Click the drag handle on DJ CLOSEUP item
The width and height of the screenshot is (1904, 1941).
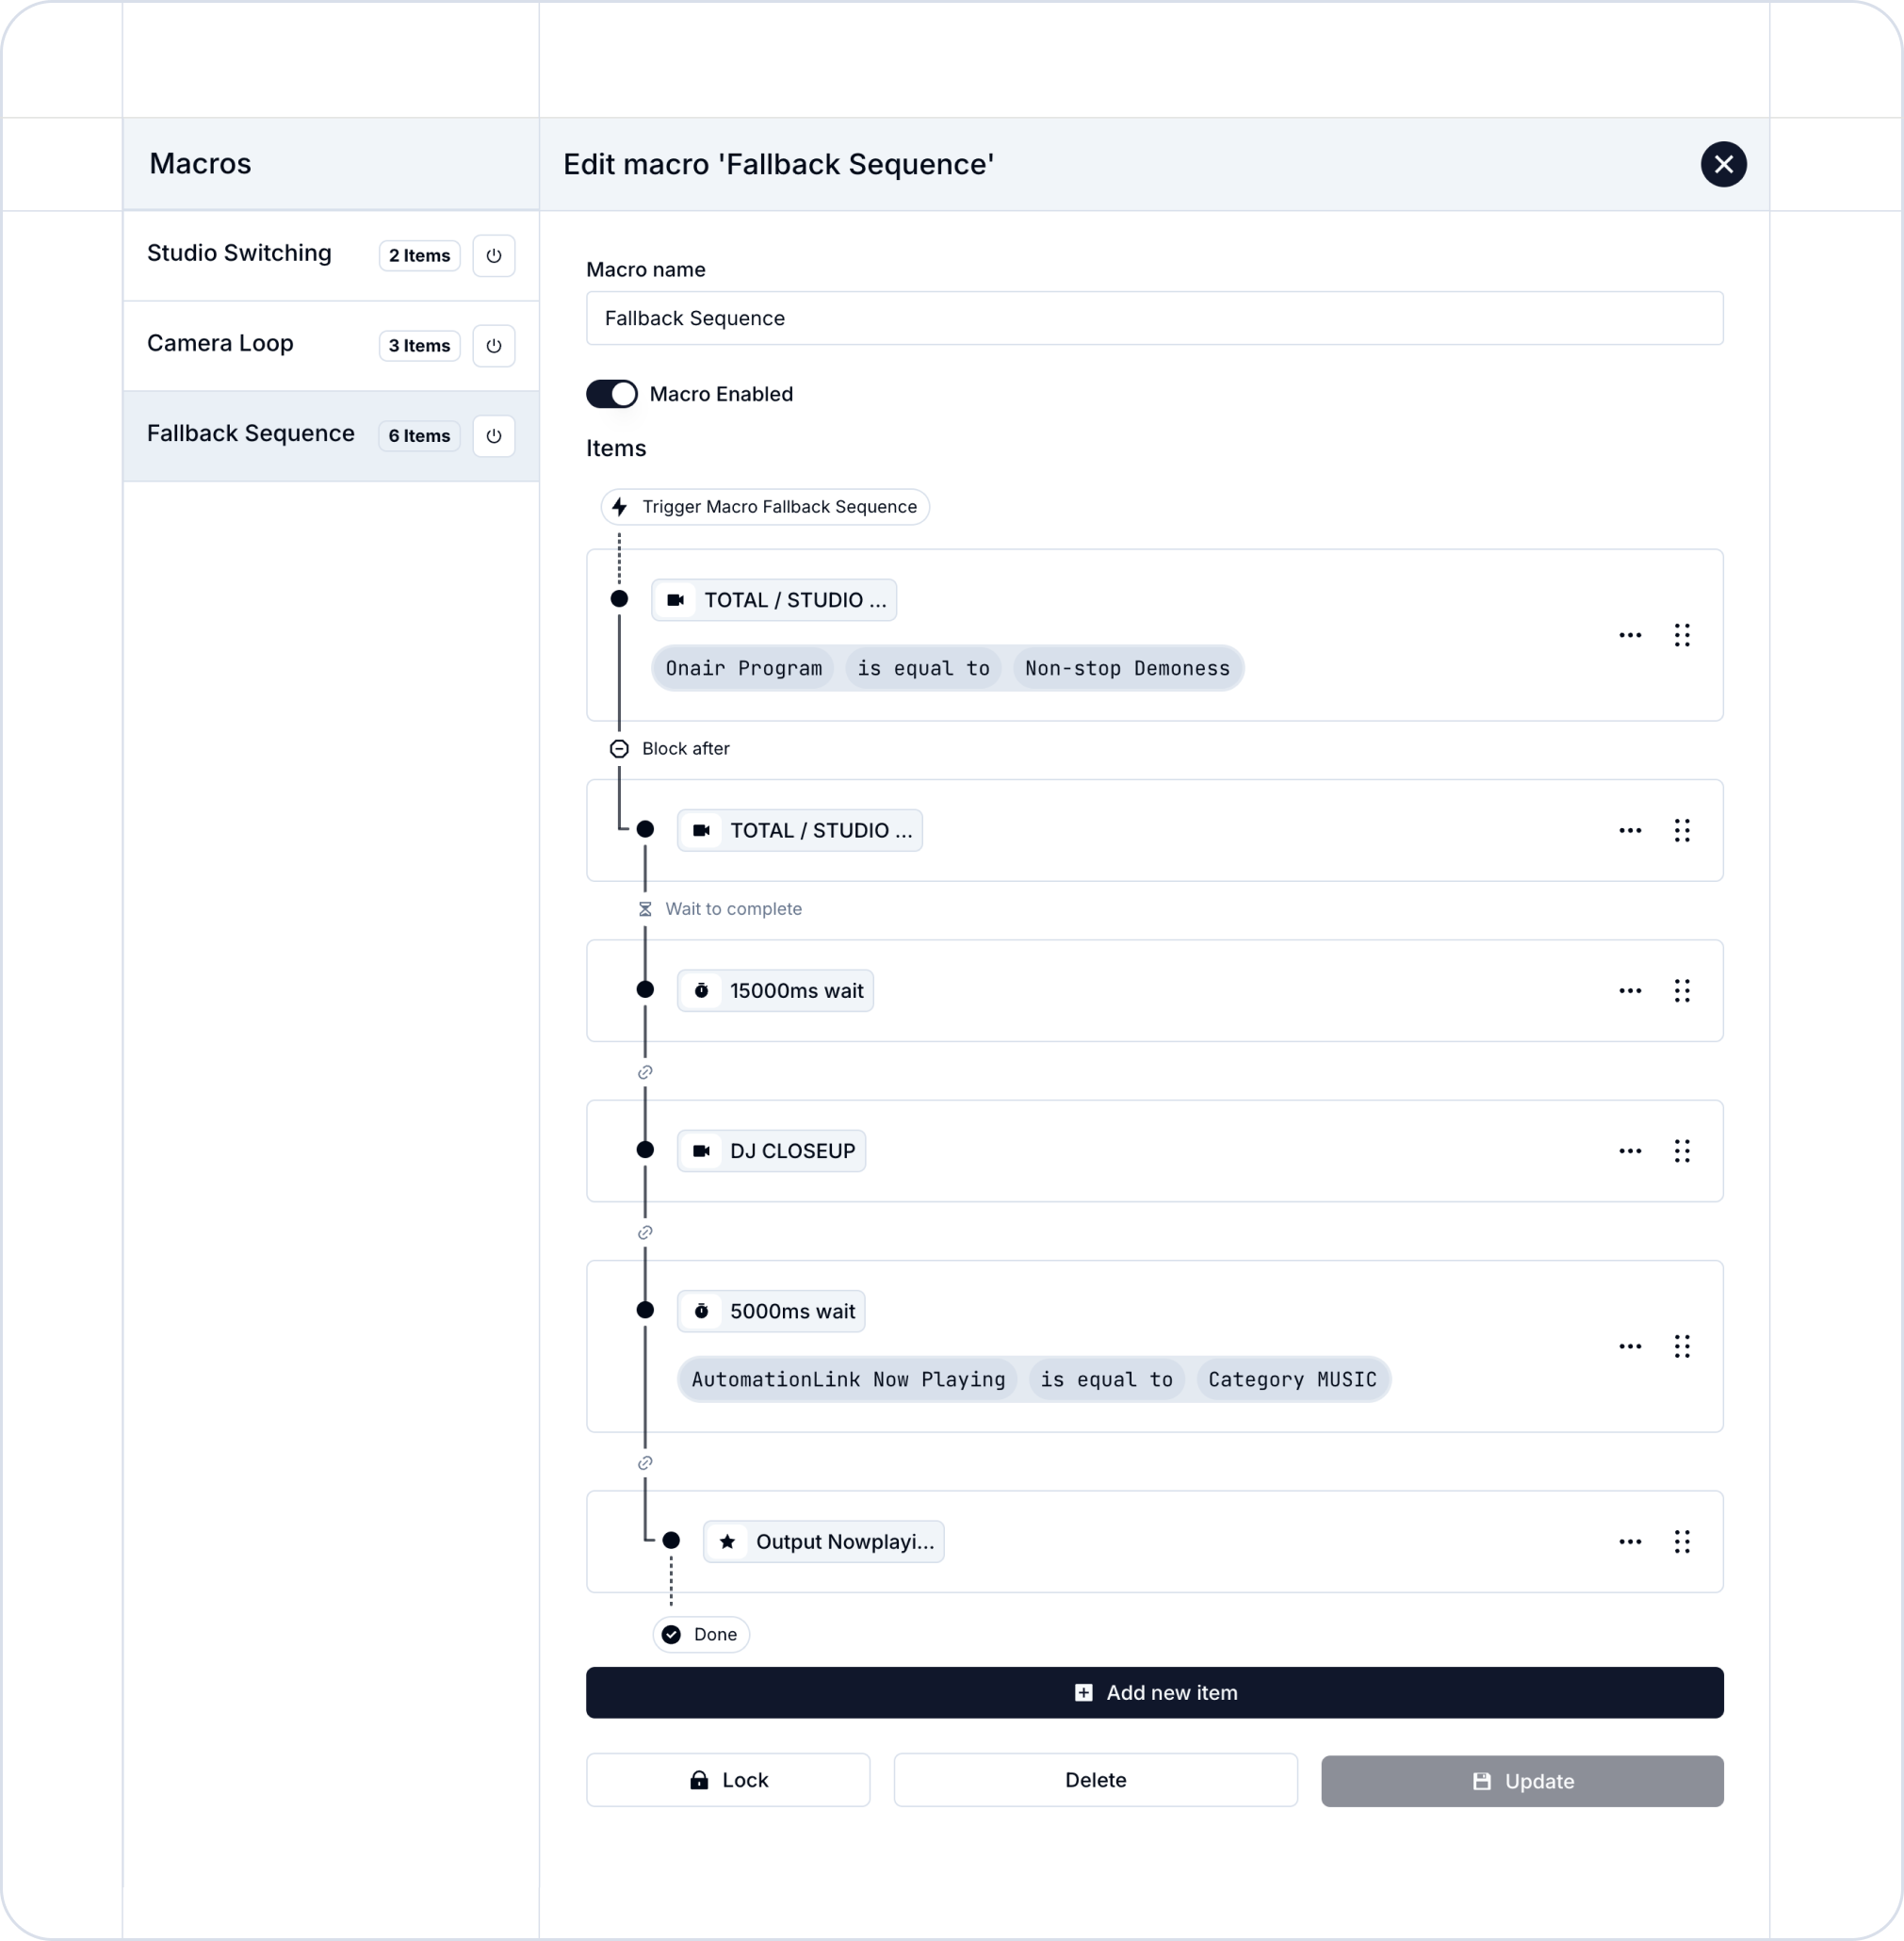pos(1682,1151)
